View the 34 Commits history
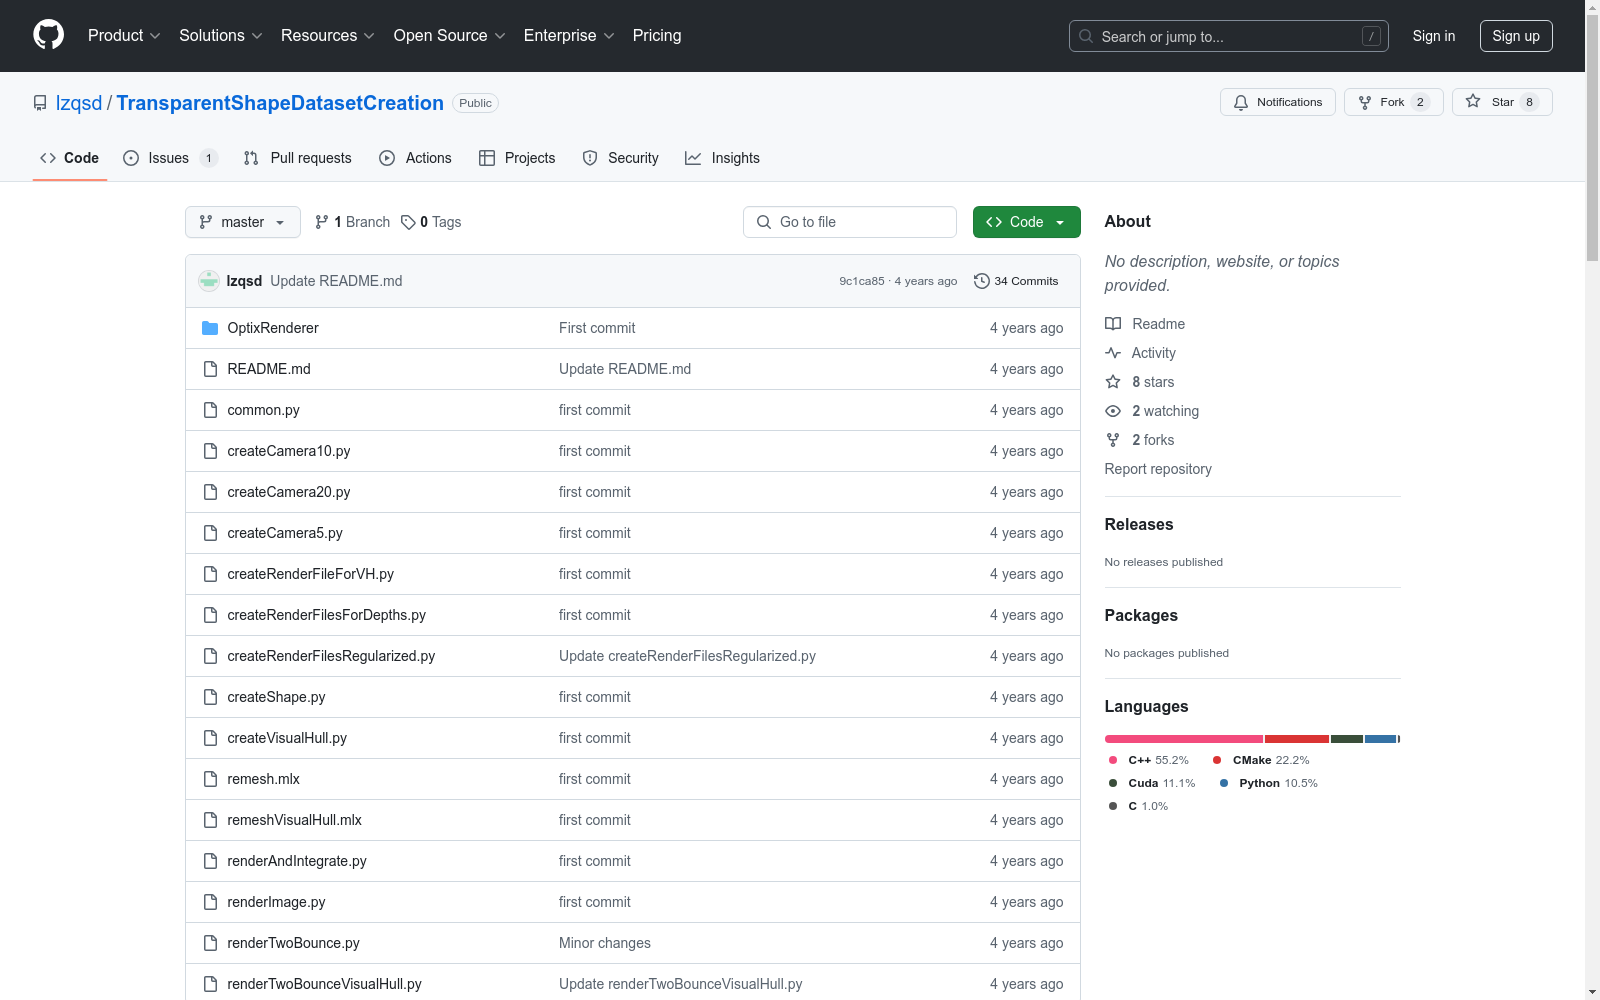 click(x=1016, y=281)
